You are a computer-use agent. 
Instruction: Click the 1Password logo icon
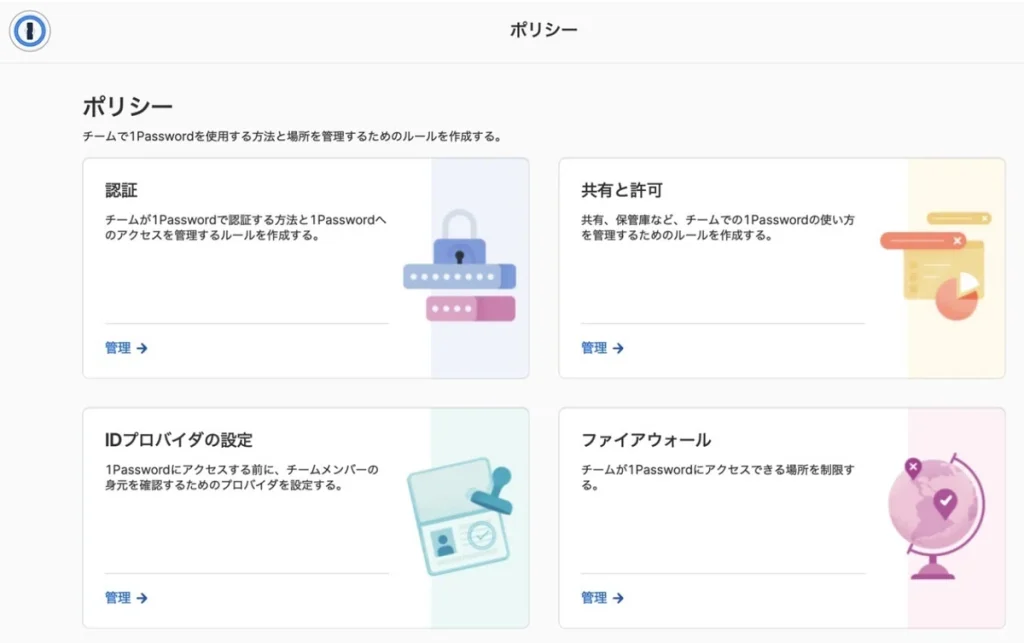coord(30,31)
